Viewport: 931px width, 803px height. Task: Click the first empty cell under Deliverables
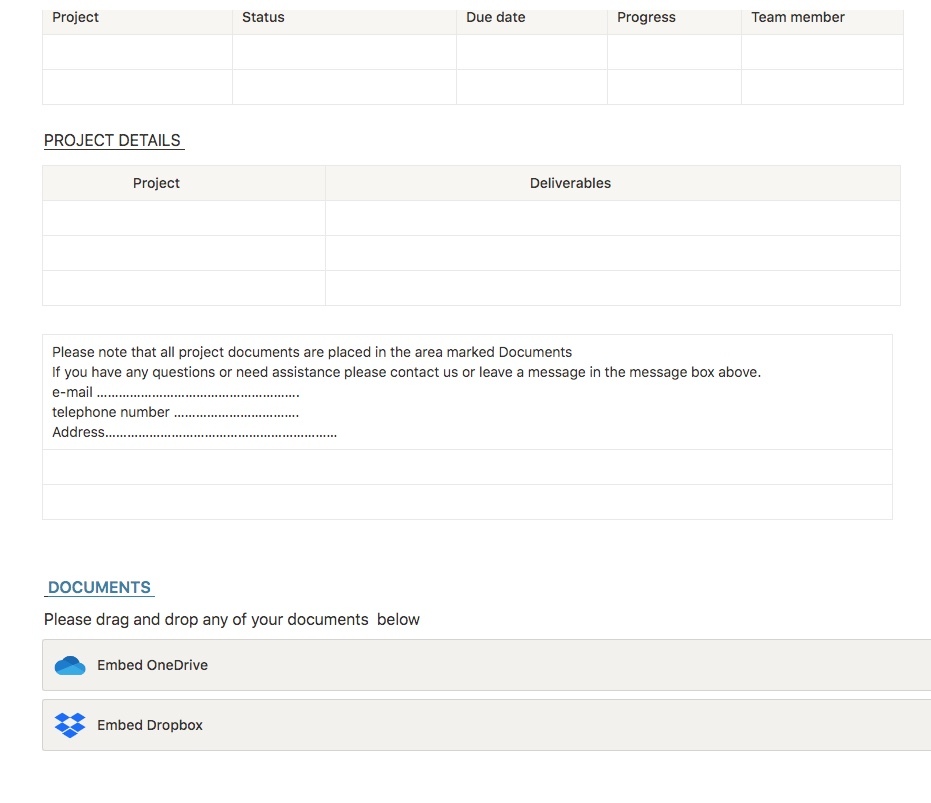[612, 218]
